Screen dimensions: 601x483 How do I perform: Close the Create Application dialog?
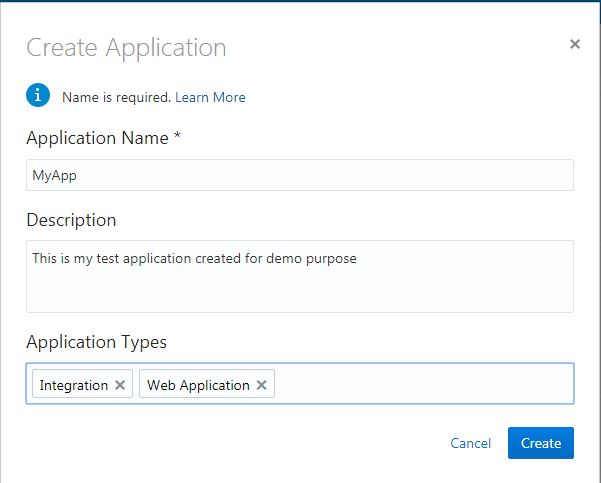[575, 44]
